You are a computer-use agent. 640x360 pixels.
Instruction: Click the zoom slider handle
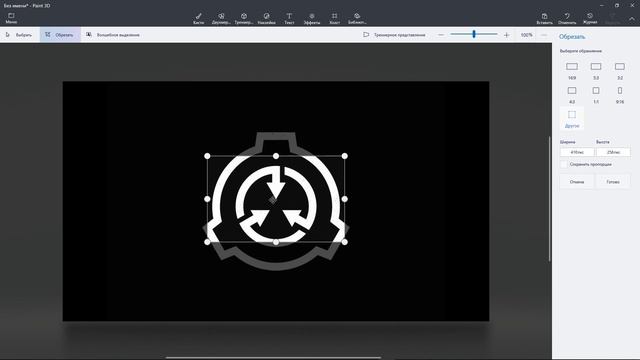474,34
